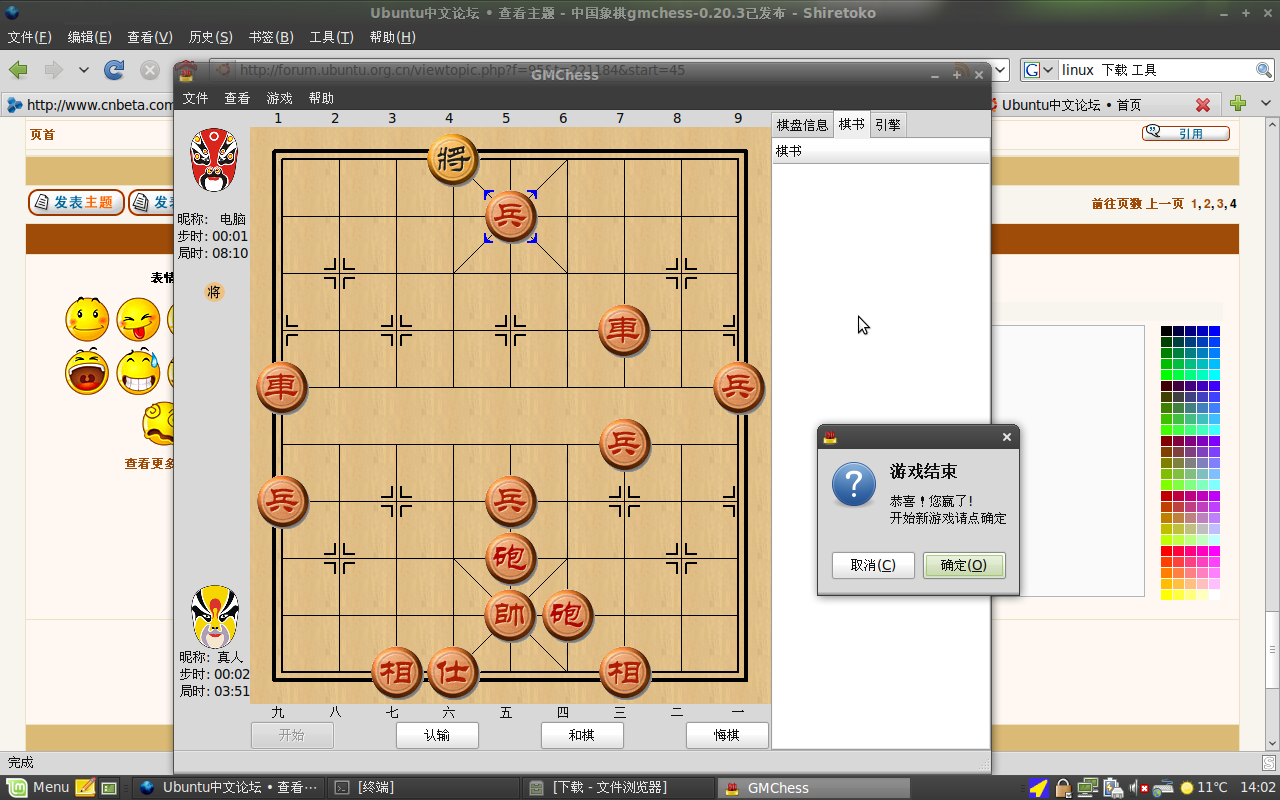Click the computer player's opera mask avatar

click(214, 159)
